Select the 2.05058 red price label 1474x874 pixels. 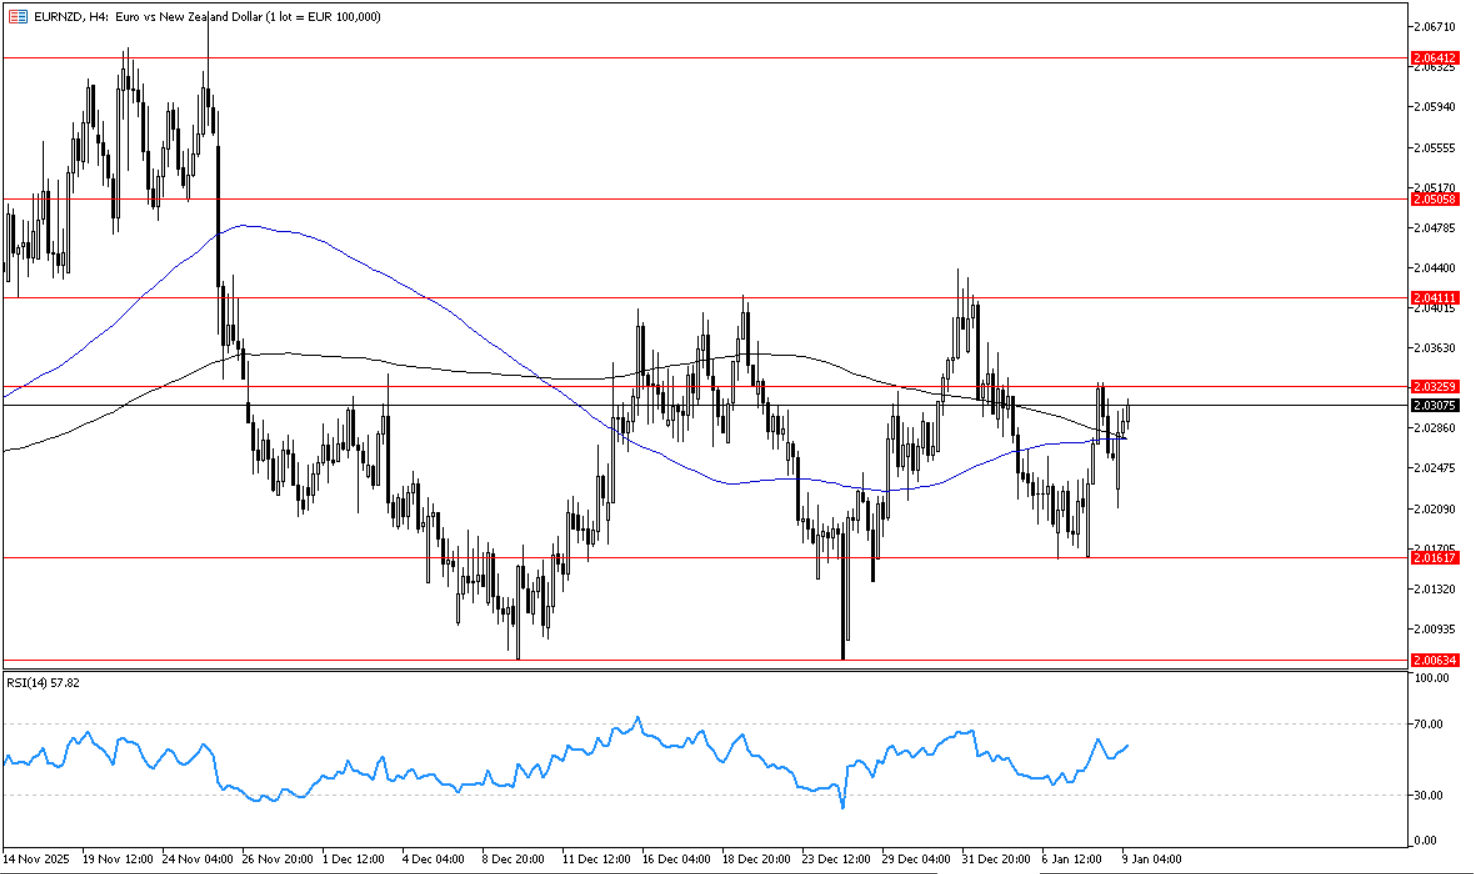1434,199
